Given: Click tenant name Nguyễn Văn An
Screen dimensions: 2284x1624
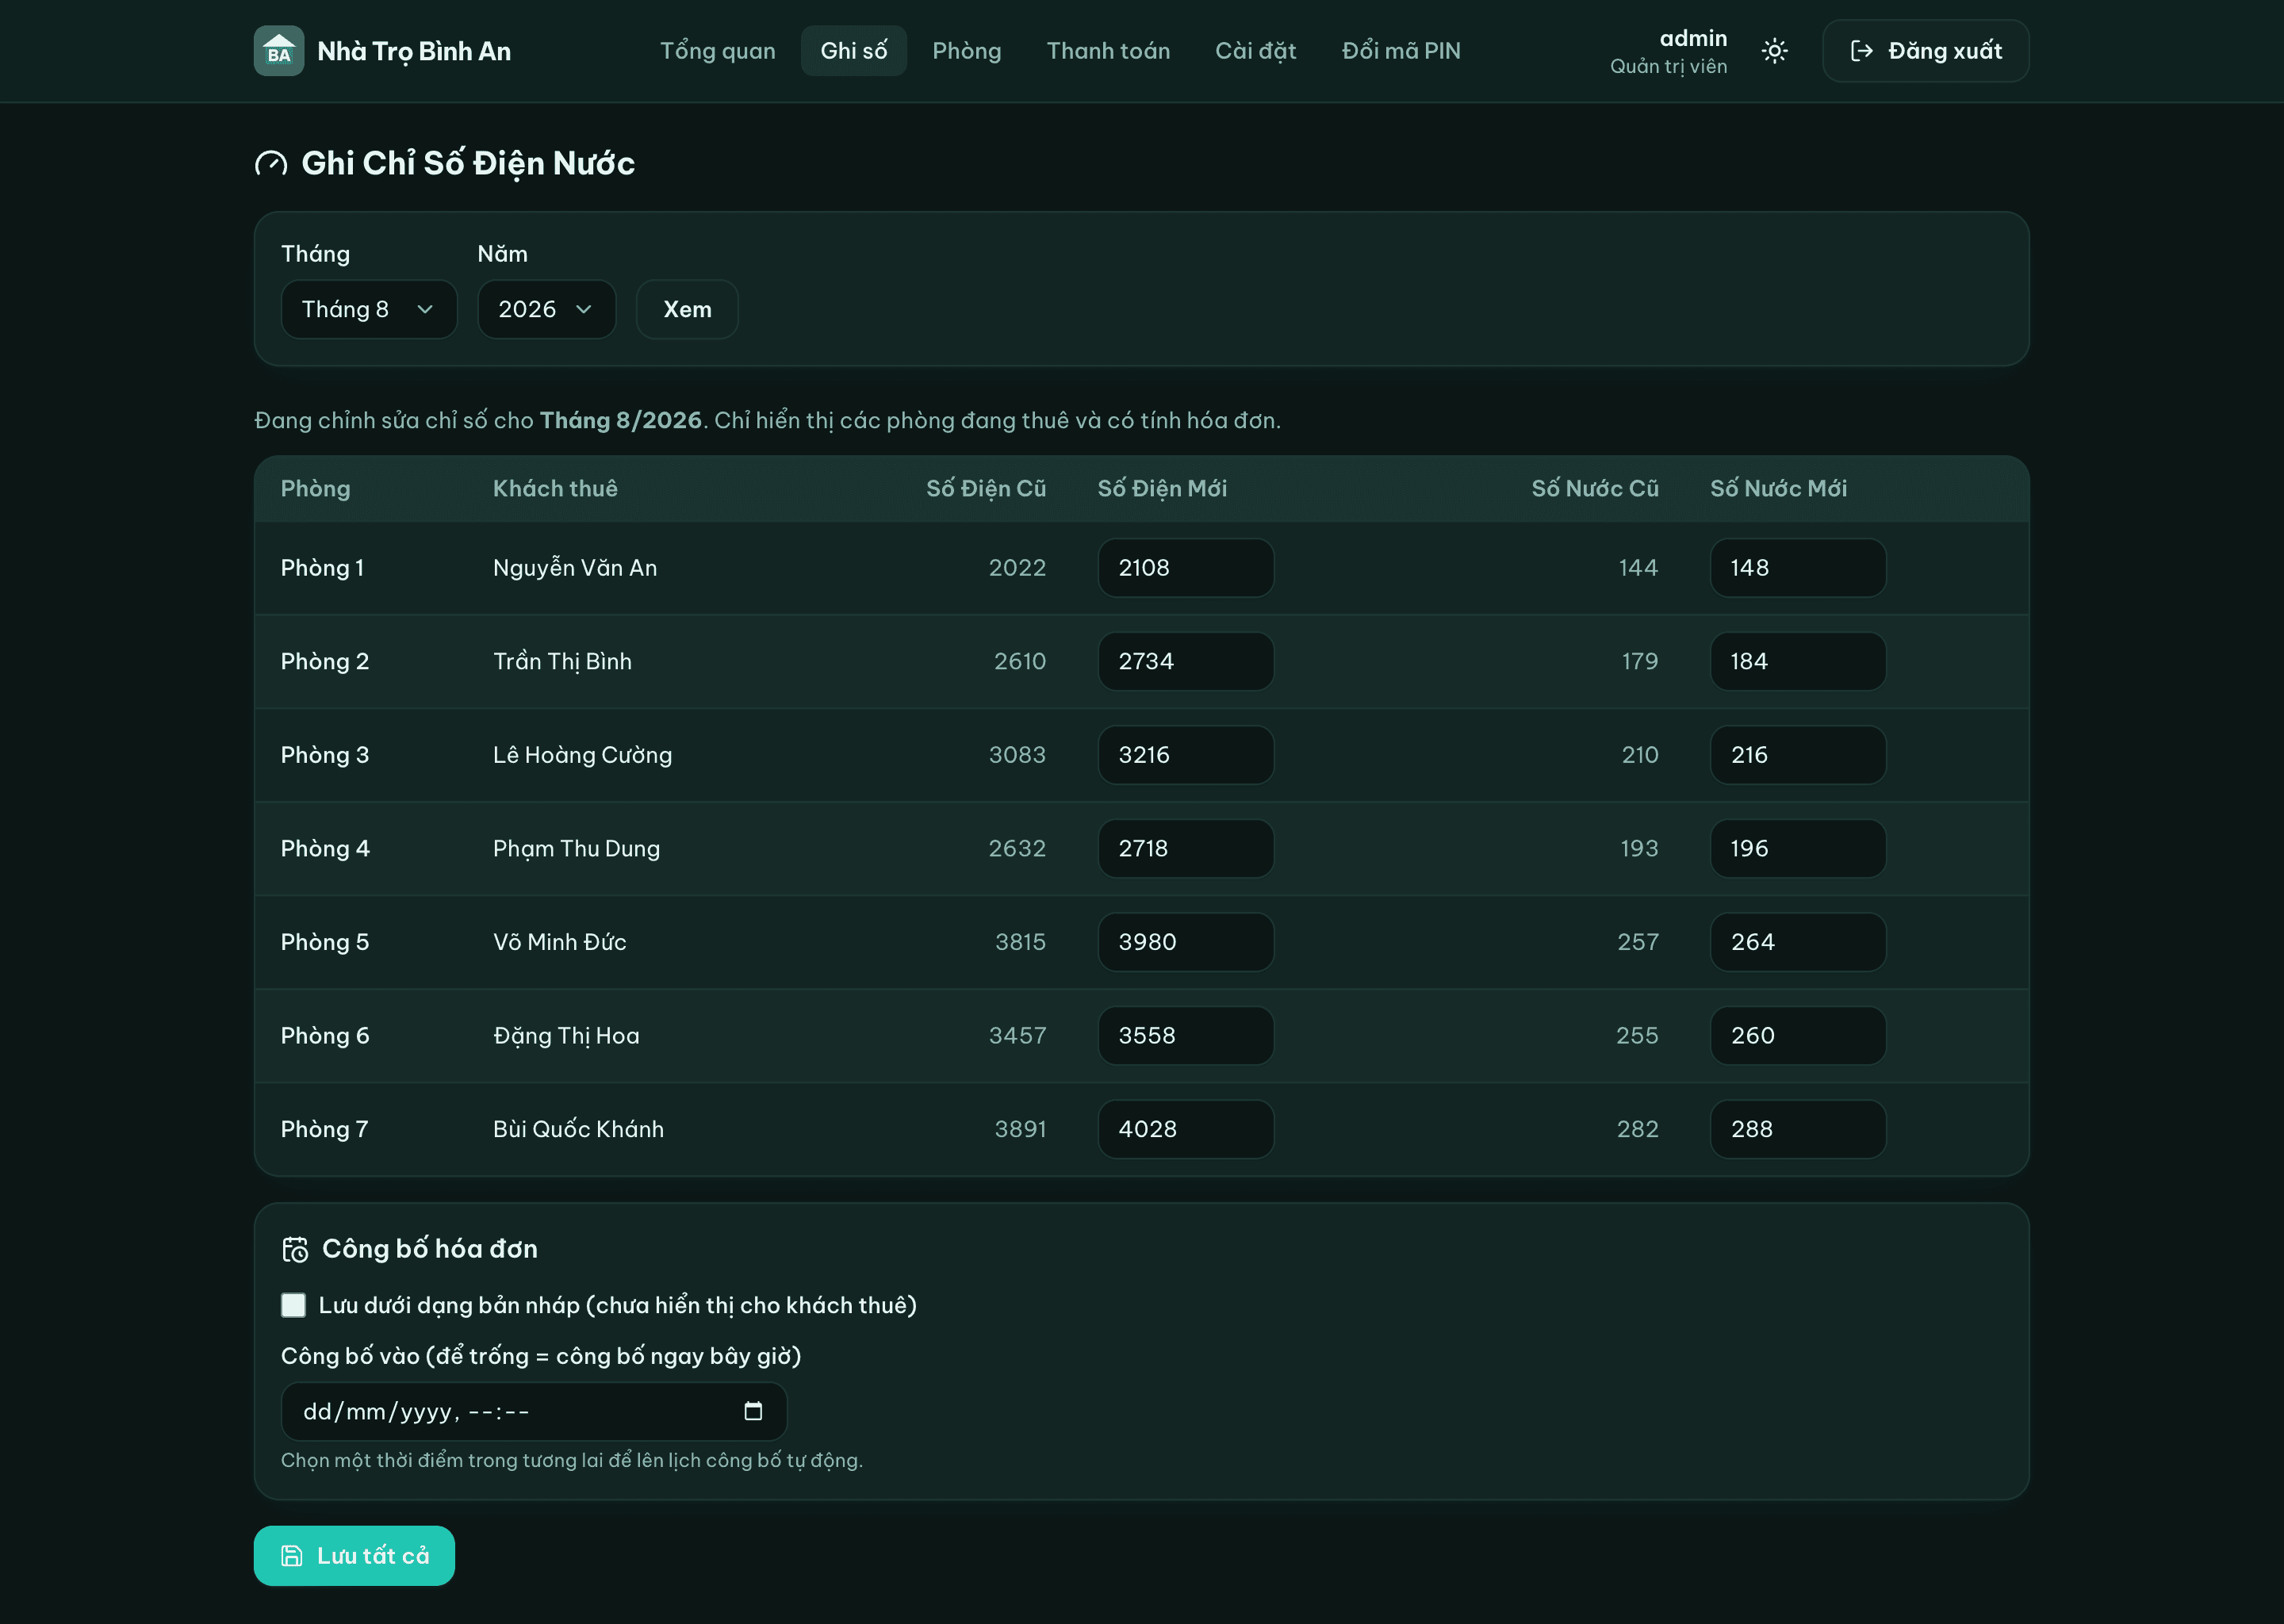Looking at the screenshot, I should [575, 568].
